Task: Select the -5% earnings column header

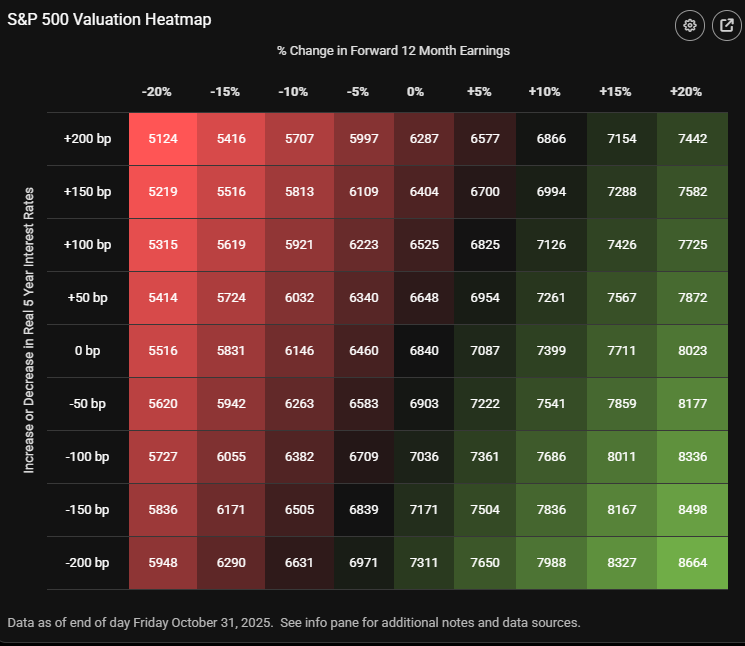Action: (x=357, y=92)
